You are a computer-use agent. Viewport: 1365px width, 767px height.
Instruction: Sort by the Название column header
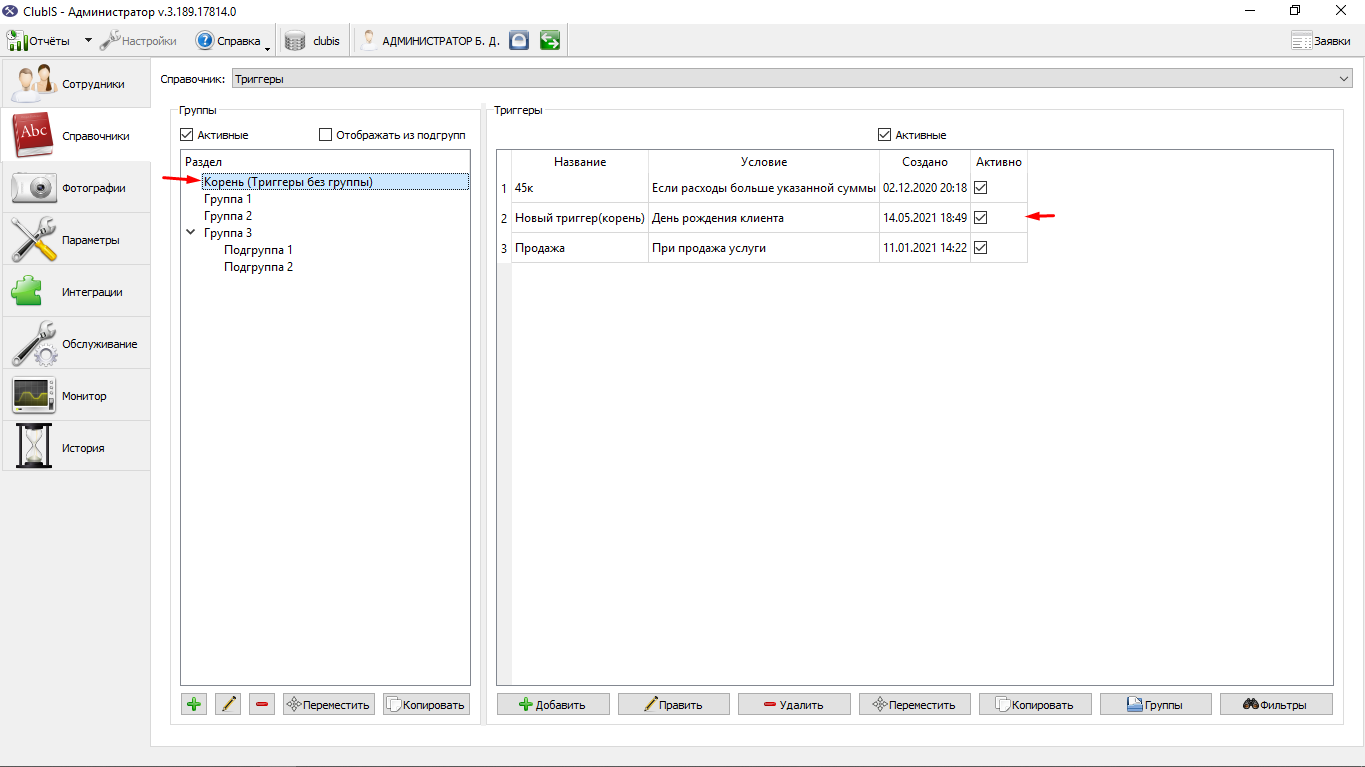[x=580, y=162]
